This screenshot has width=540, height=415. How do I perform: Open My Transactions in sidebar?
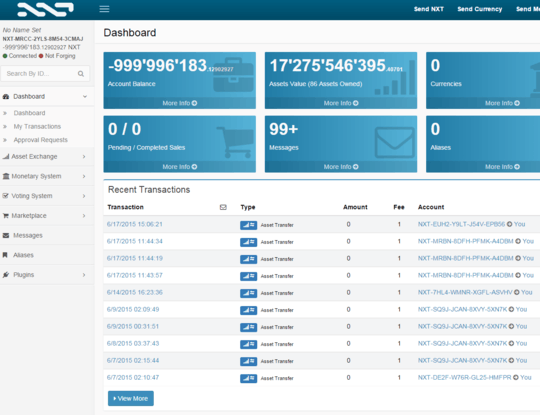37,126
